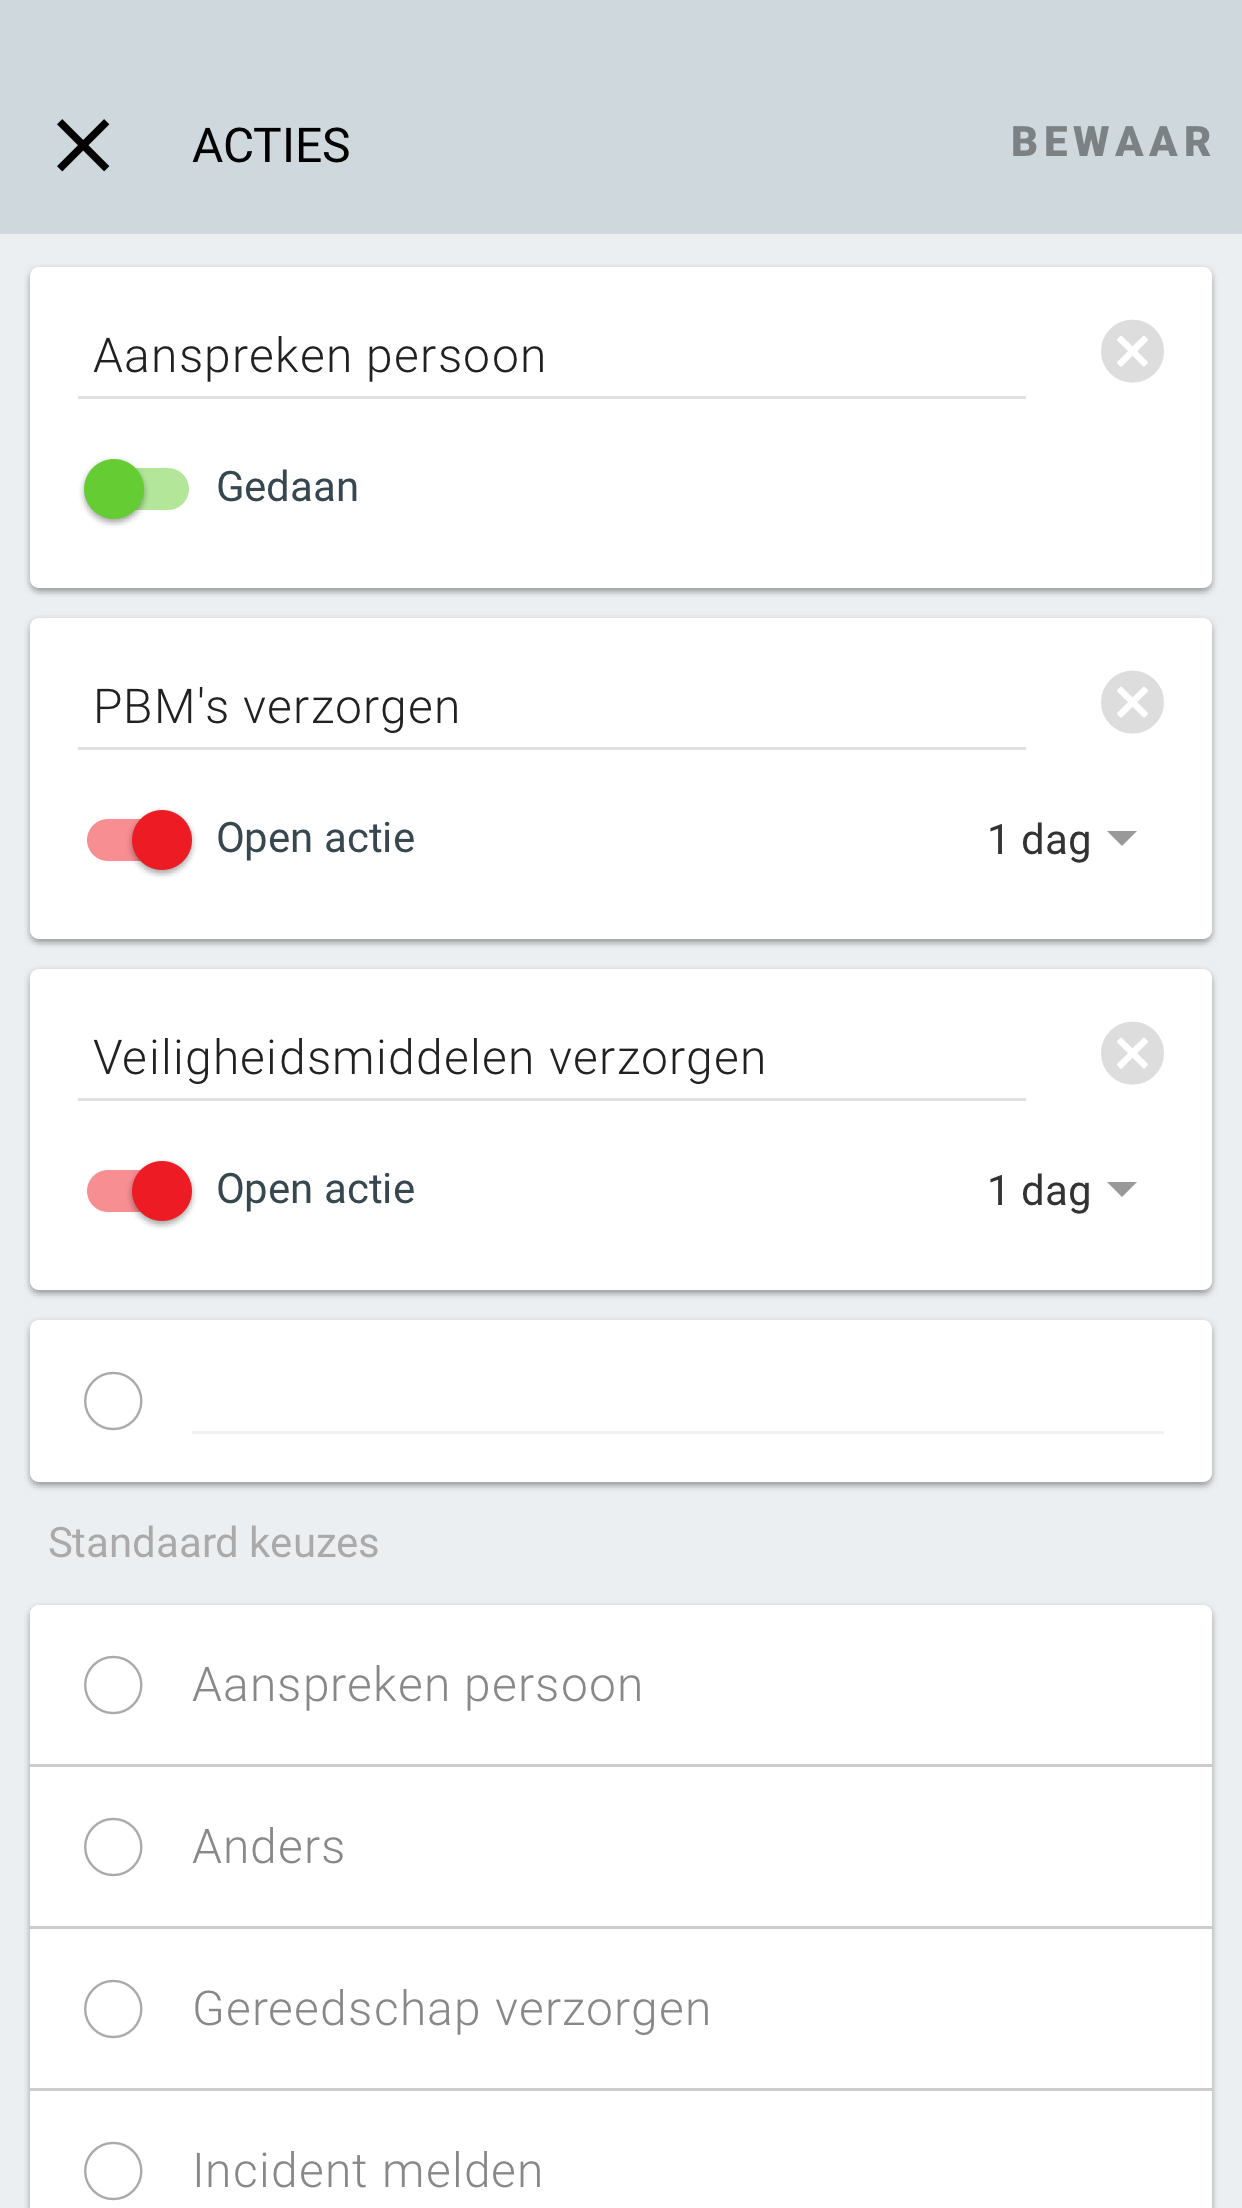Remove the Veiligheidsmiddelen verzorgen action
This screenshot has width=1242, height=2208.
(x=1132, y=1053)
